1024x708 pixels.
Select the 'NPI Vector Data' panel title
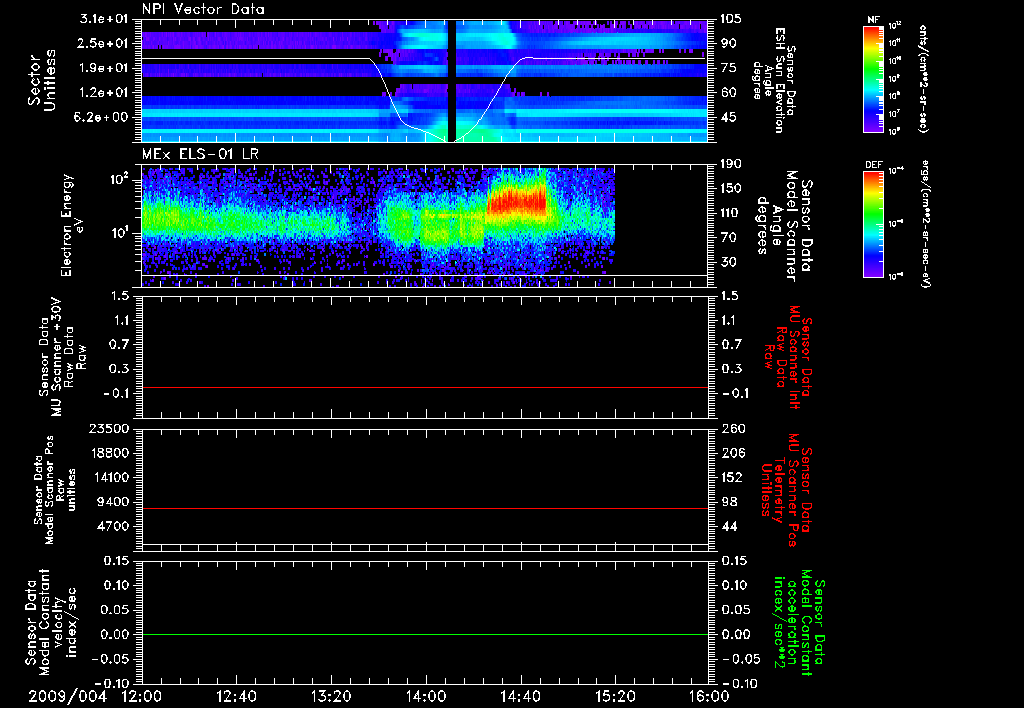(203, 9)
